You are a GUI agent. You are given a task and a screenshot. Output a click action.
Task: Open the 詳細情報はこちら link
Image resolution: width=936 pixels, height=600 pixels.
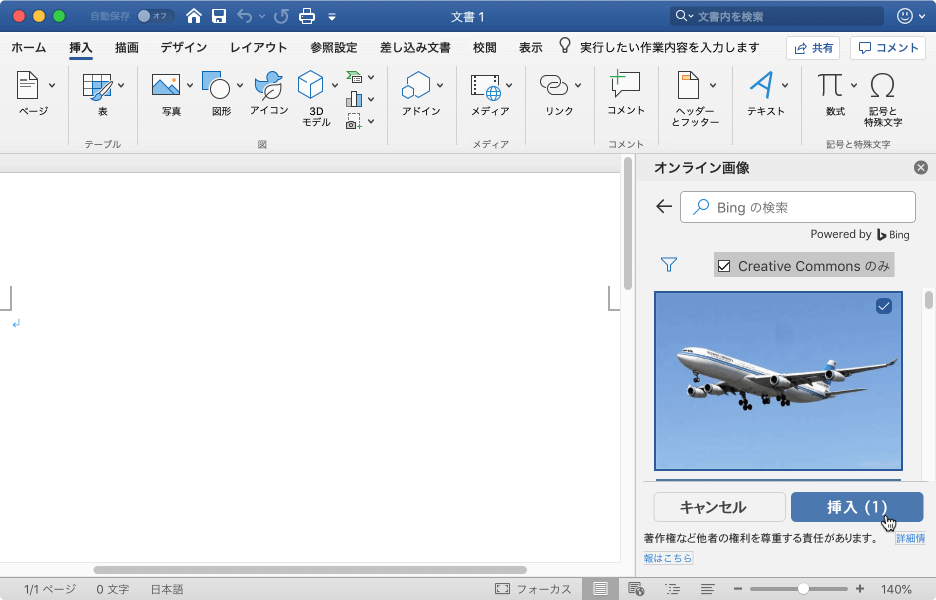point(910,539)
